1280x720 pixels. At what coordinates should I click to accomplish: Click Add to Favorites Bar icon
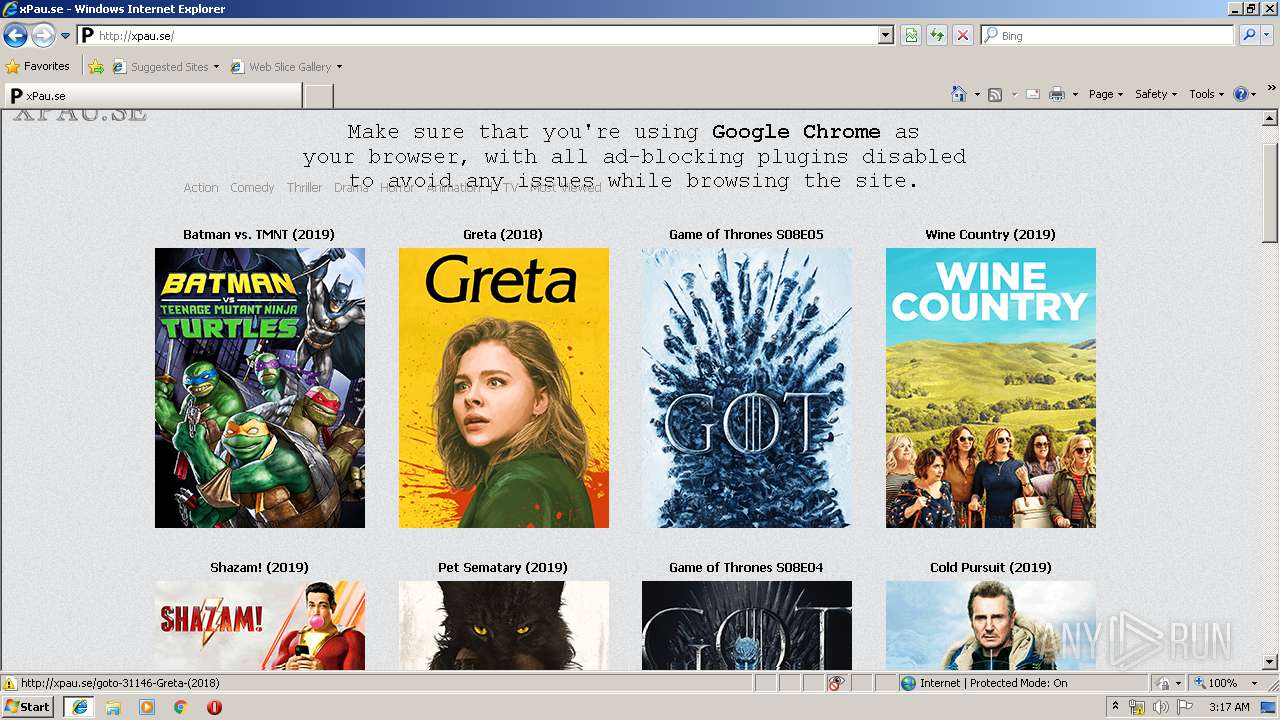(96, 67)
